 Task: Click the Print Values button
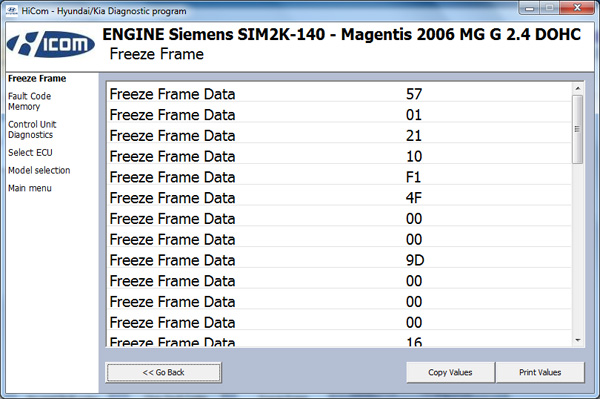click(540, 373)
